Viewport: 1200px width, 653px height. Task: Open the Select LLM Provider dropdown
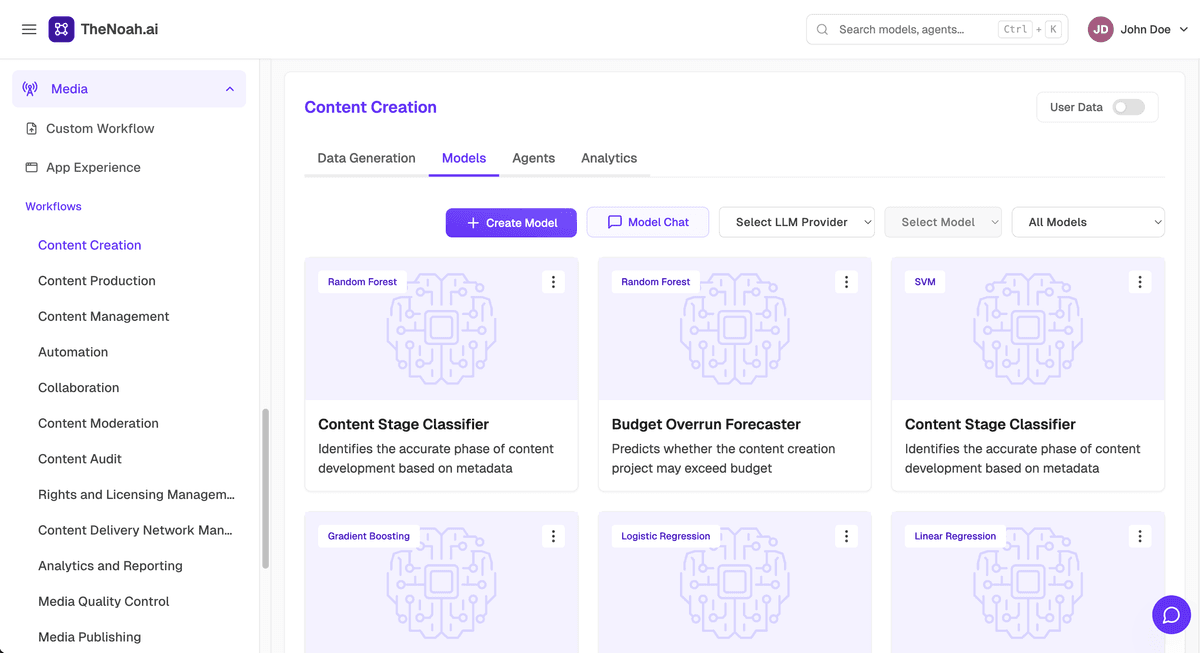point(797,222)
